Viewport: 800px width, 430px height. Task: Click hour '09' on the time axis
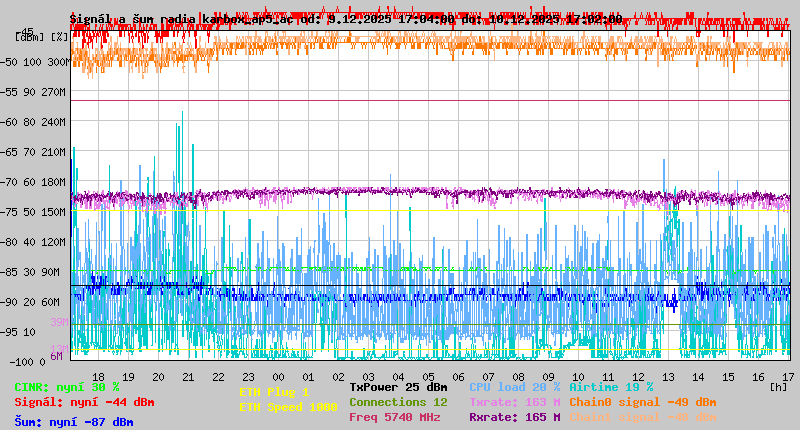[x=548, y=377]
